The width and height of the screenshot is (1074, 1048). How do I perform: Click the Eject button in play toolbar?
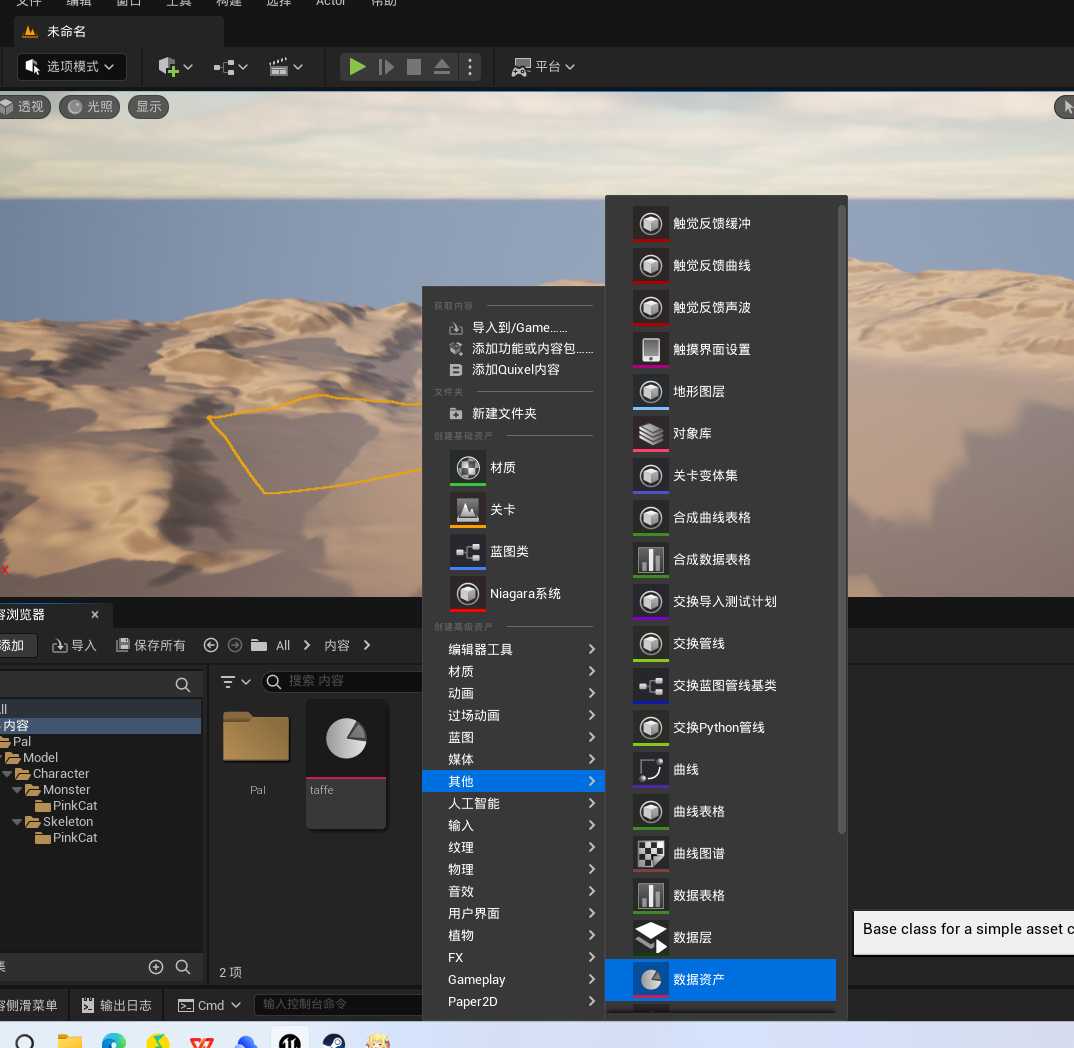point(442,67)
